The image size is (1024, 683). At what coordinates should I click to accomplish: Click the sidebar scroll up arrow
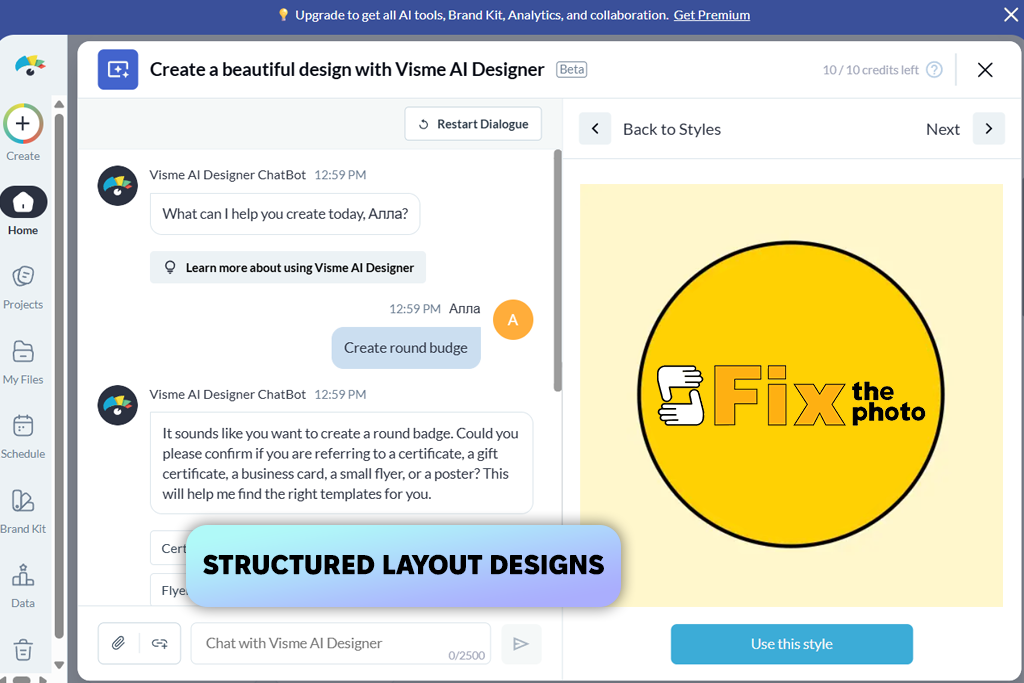tap(59, 104)
